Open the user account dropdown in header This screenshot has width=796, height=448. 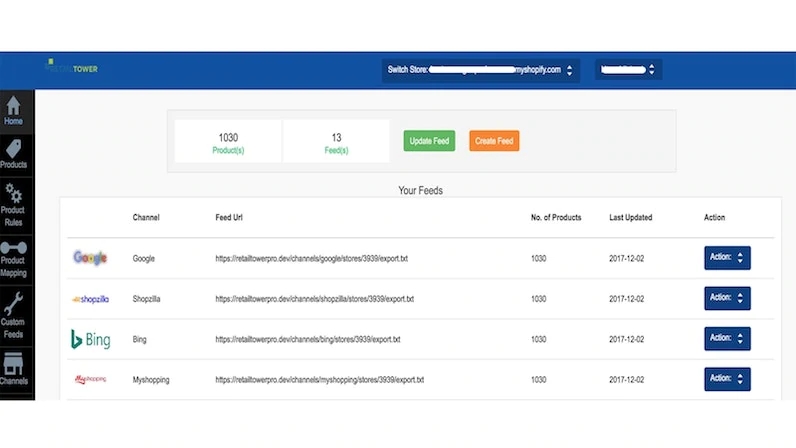tap(627, 70)
